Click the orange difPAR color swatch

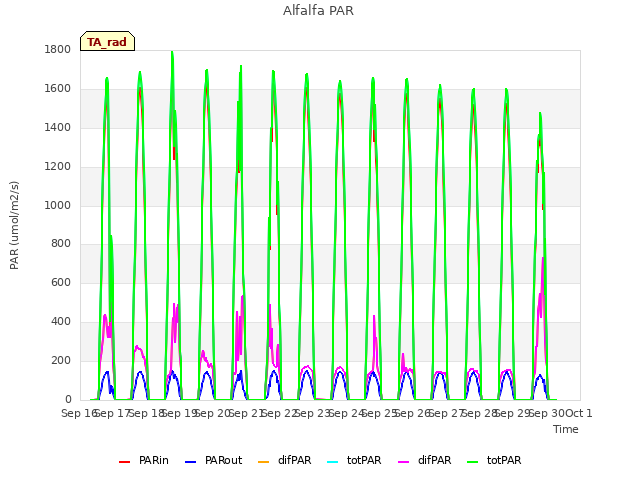pyautogui.click(x=264, y=462)
